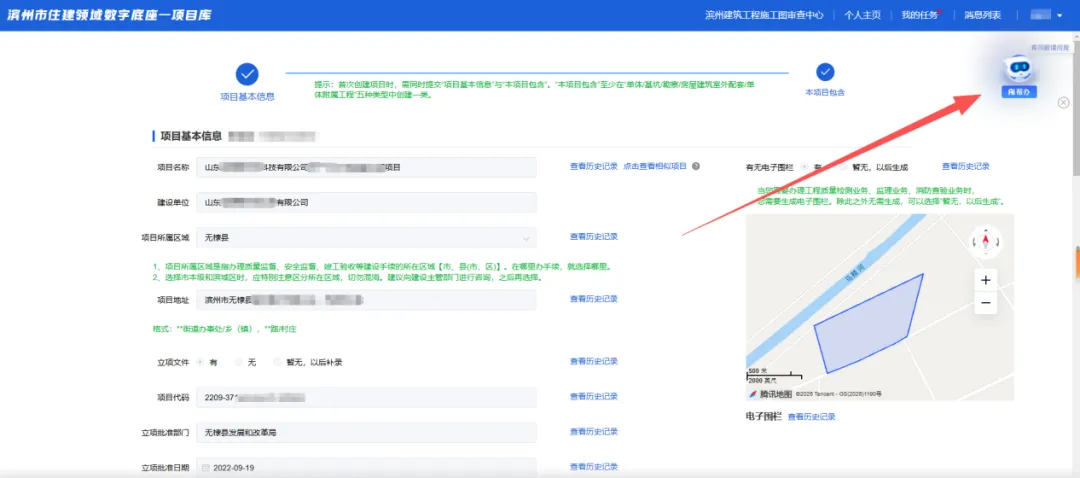Open 消息列表

point(982,15)
